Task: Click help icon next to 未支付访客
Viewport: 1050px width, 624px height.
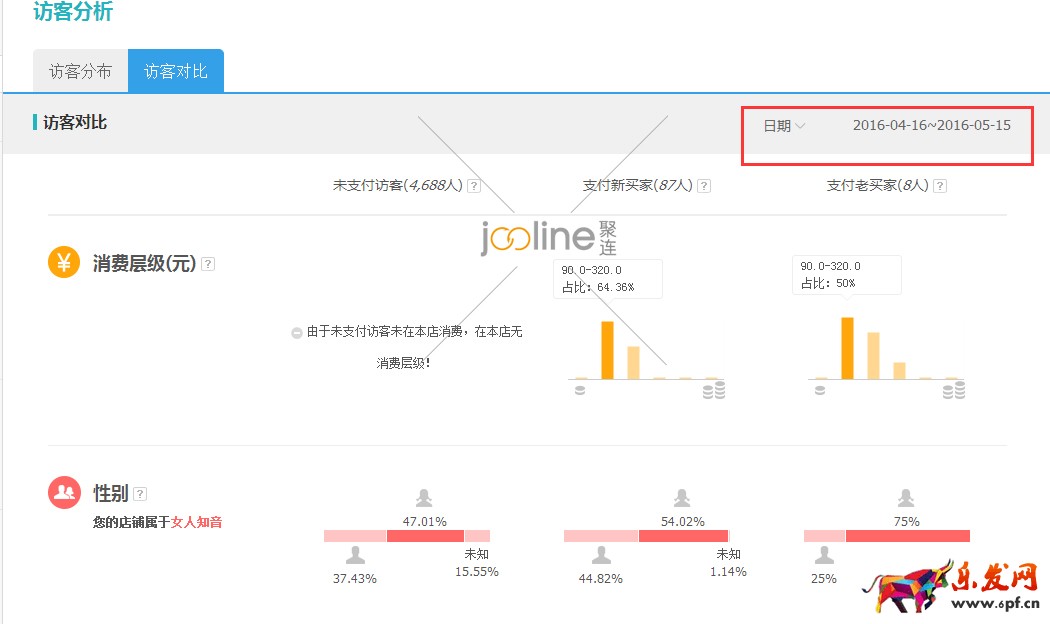Action: (x=474, y=186)
